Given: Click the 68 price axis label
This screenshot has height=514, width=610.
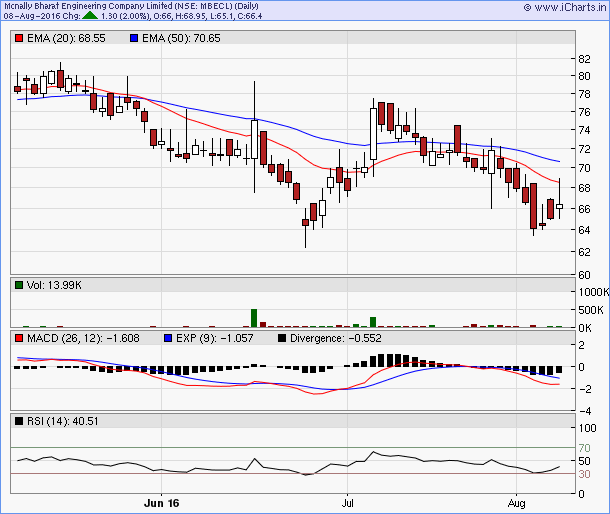Looking at the screenshot, I should [584, 188].
